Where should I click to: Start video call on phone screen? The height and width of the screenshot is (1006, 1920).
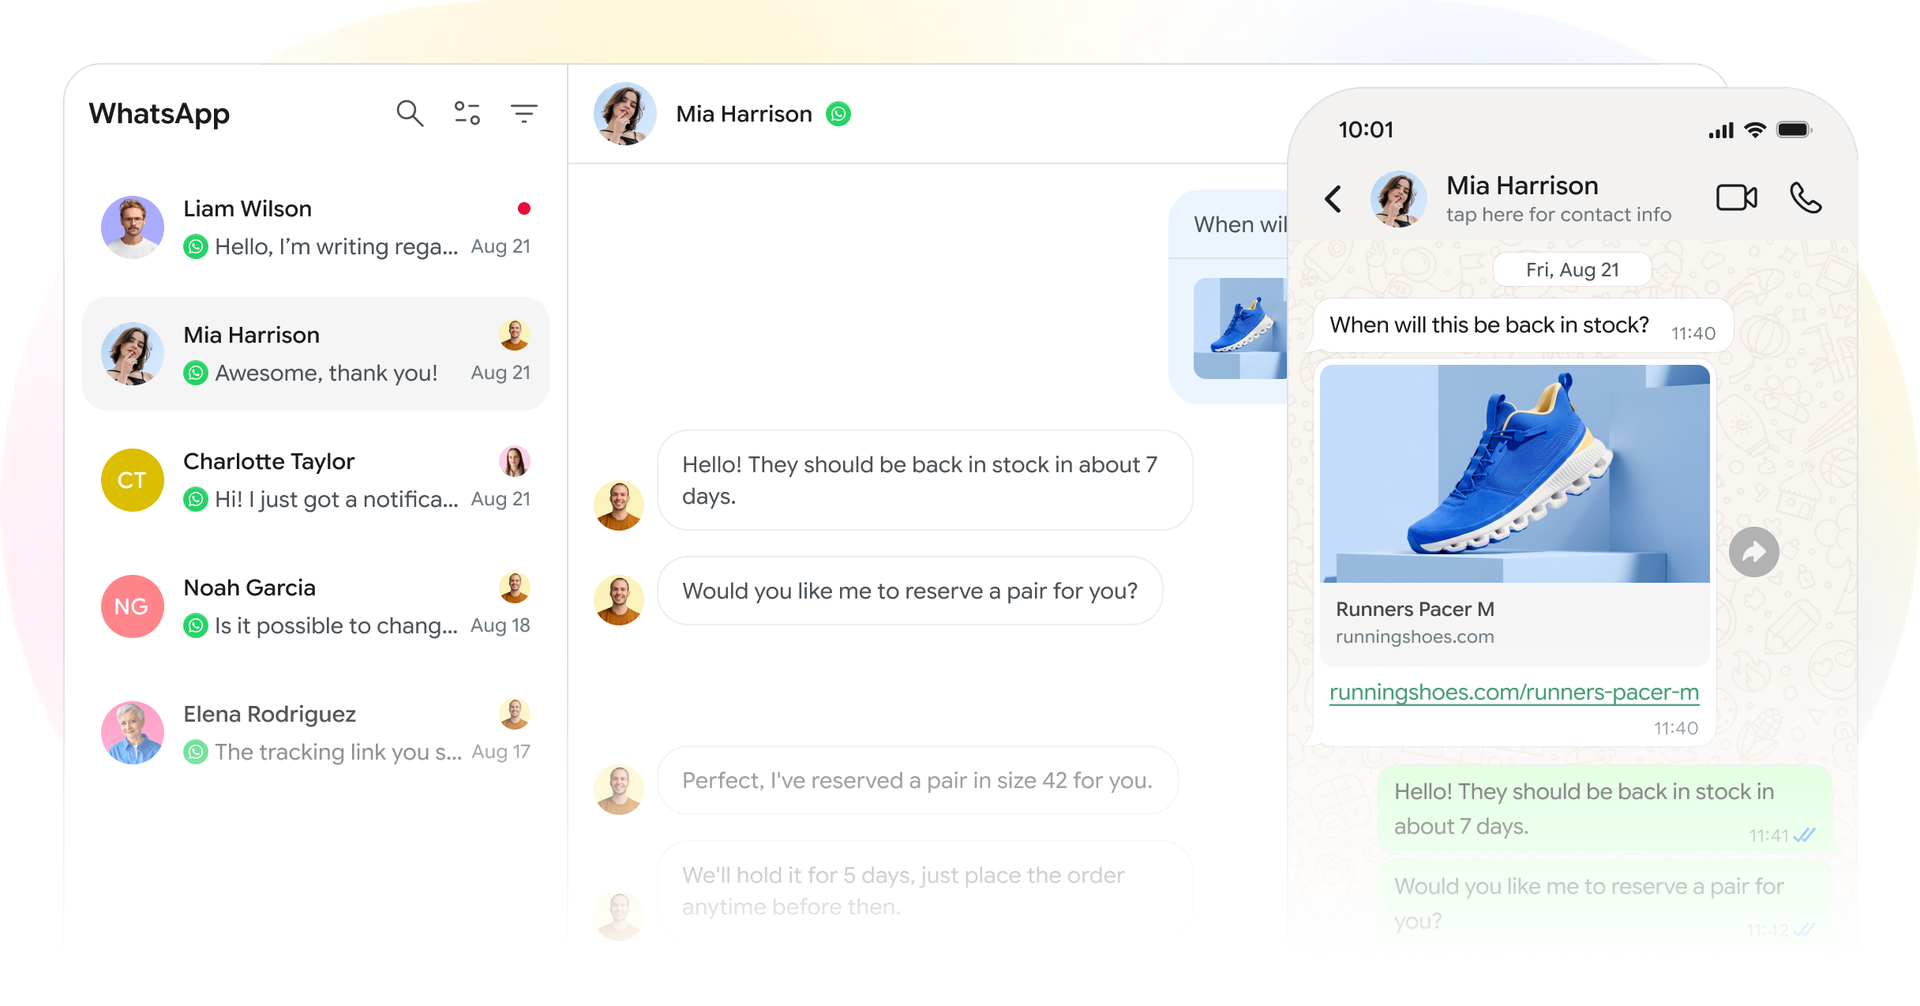[x=1737, y=198]
